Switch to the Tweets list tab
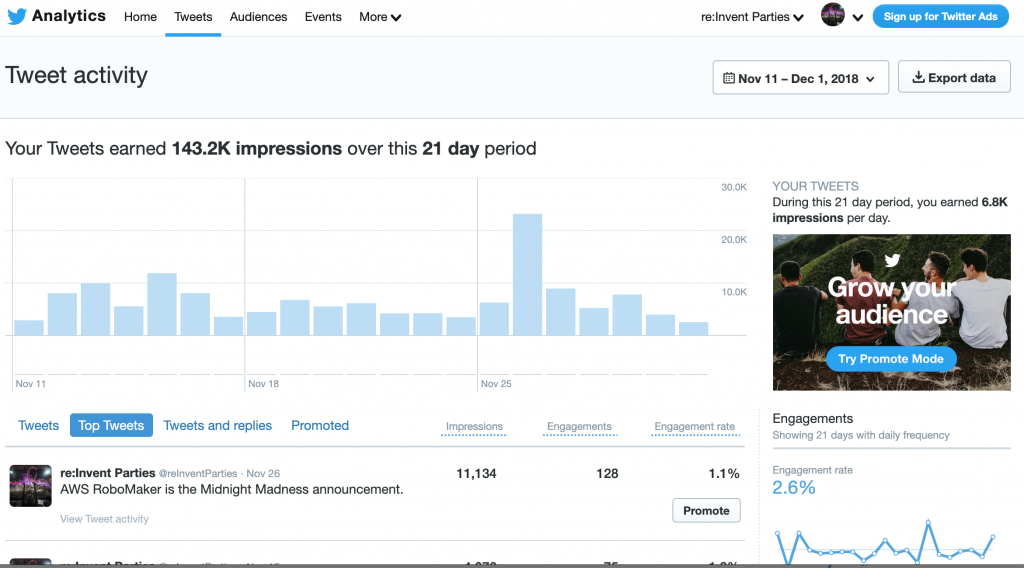1024x568 pixels. (x=39, y=425)
